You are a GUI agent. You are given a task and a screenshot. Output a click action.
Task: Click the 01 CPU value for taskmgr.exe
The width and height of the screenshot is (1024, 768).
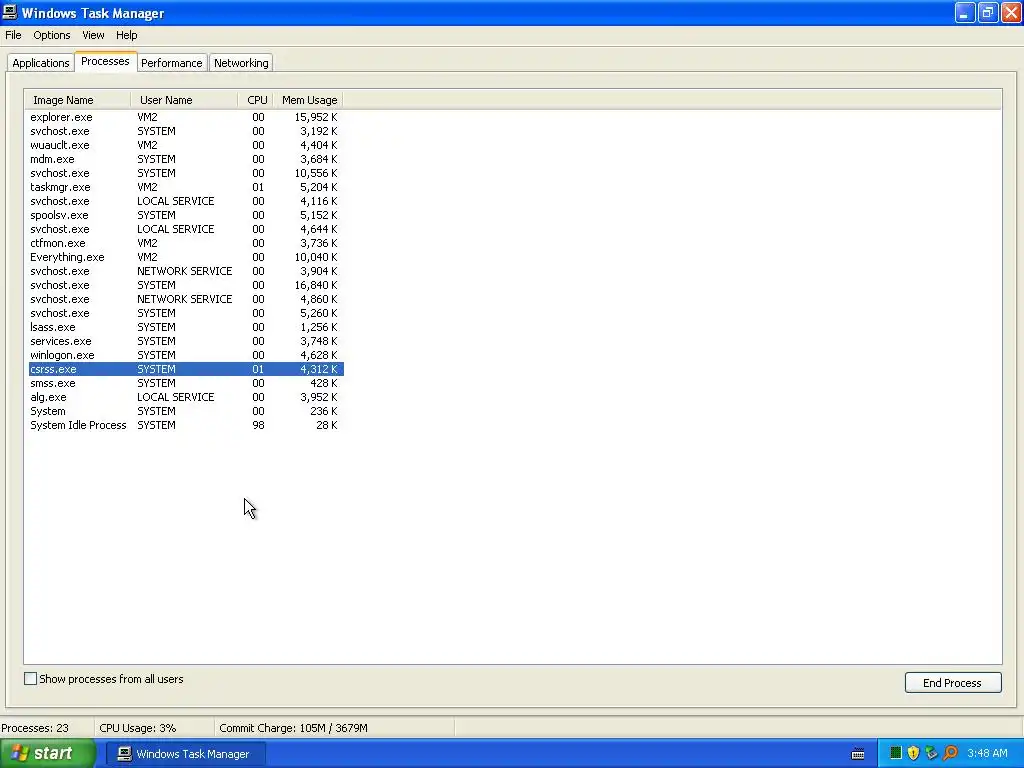pyautogui.click(x=259, y=187)
